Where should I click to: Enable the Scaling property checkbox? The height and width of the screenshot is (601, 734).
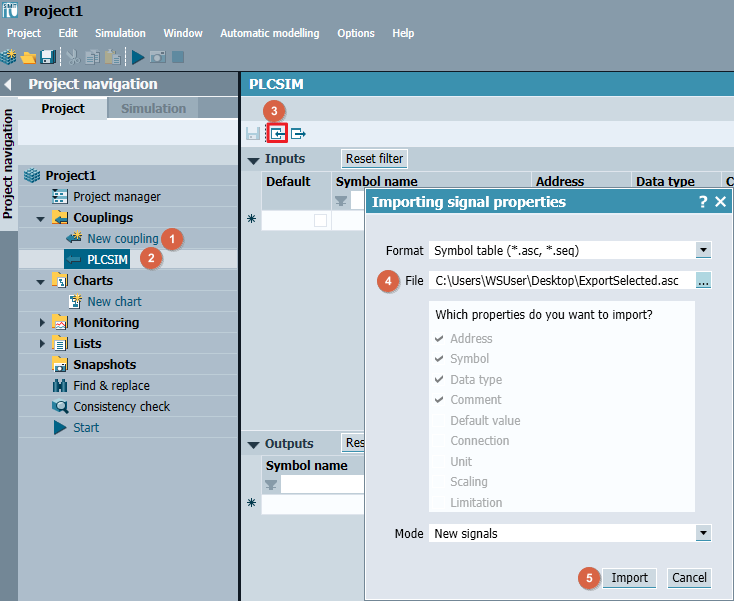point(439,482)
